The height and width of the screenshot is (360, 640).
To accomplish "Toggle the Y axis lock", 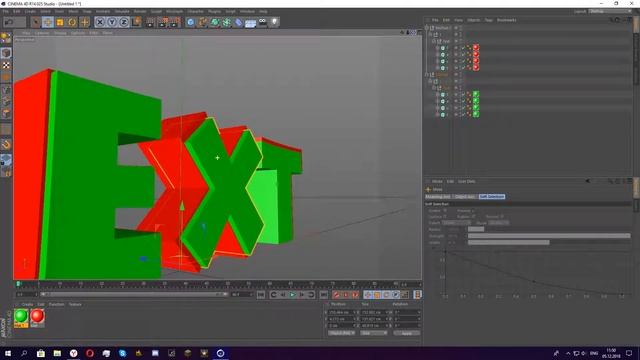I will click(112, 22).
